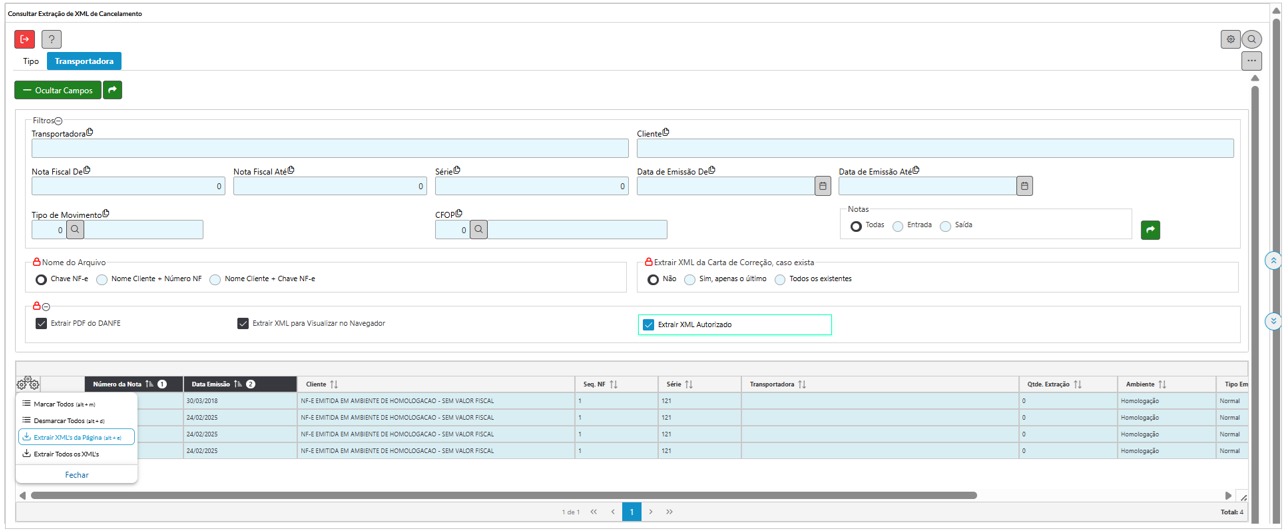This screenshot has height=532, width=1286.
Task: Switch to the Transportadora tab
Action: click(84, 61)
